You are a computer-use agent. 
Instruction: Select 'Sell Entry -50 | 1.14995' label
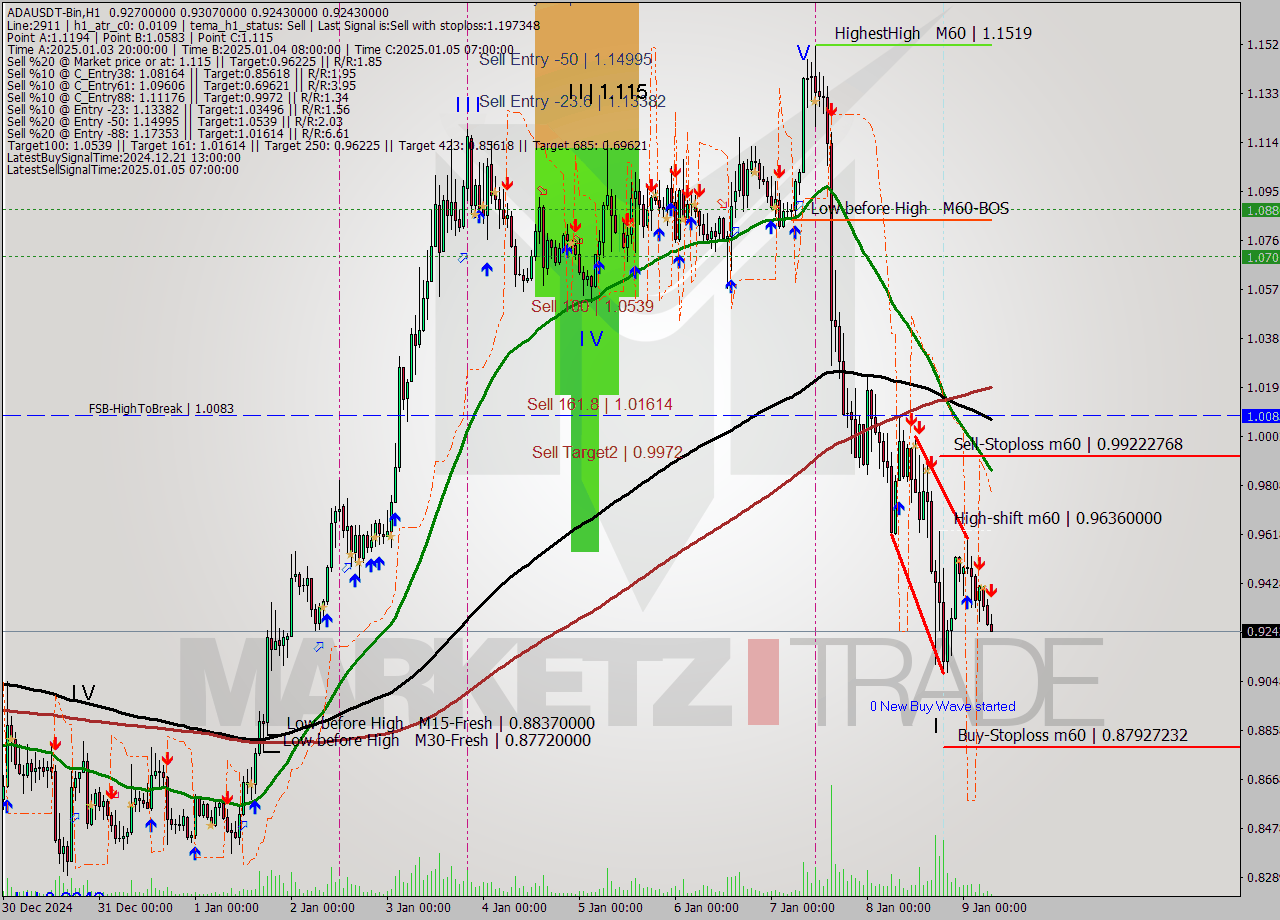click(x=566, y=59)
